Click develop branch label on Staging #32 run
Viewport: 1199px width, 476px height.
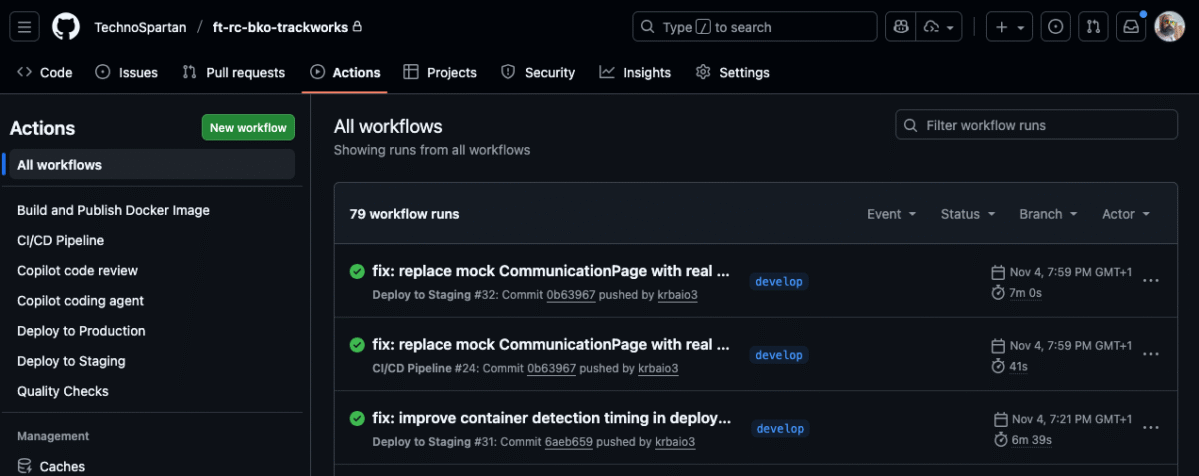[778, 281]
